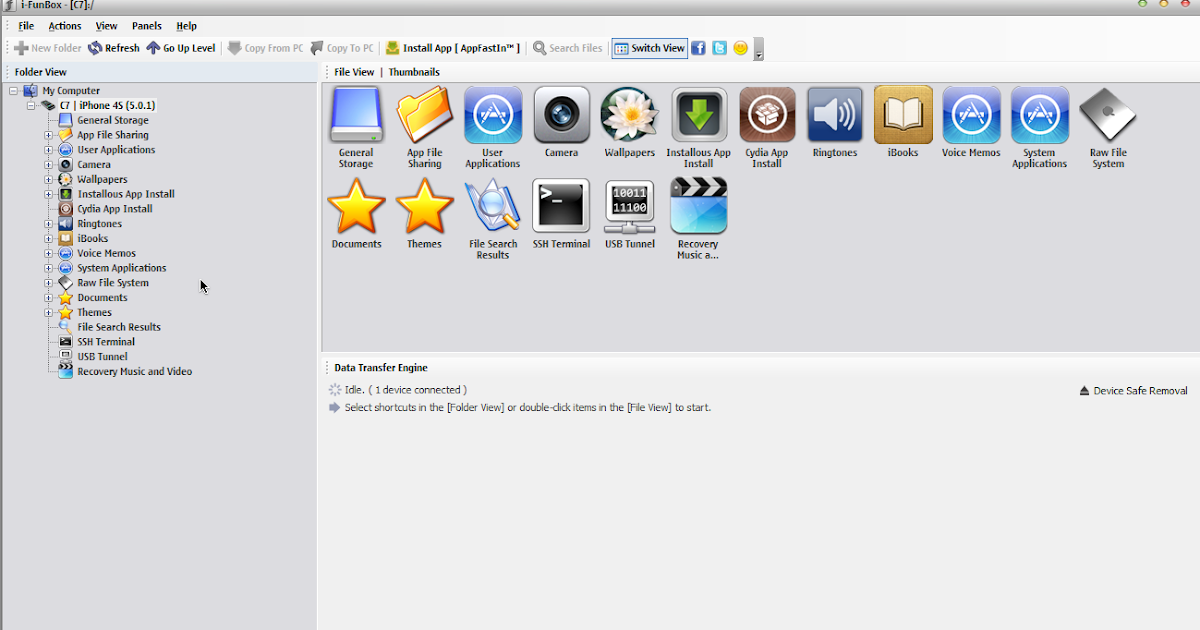This screenshot has width=1200, height=630.
Task: Open Cydia App Install icon in File View
Action: click(767, 115)
